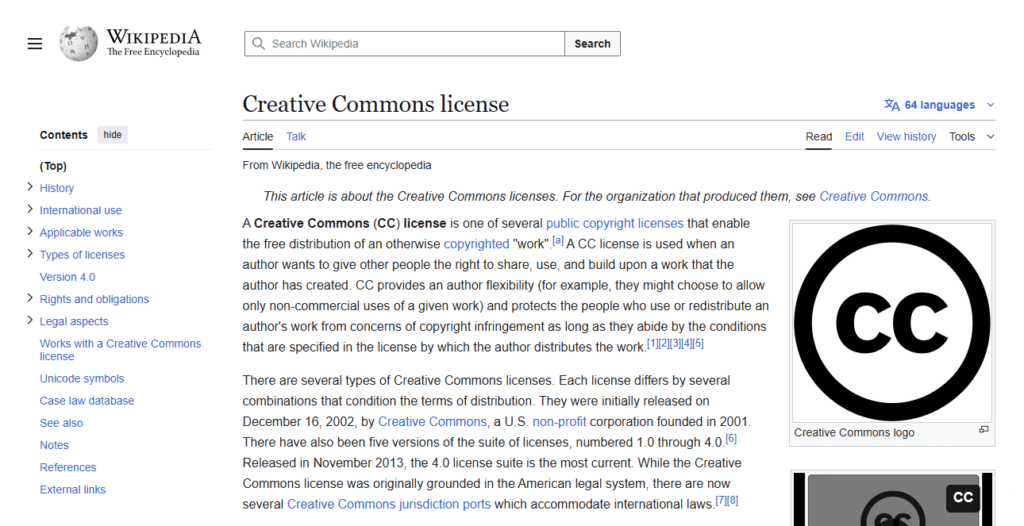1024x526 pixels.
Task: Expand the History section
Action: point(29,187)
